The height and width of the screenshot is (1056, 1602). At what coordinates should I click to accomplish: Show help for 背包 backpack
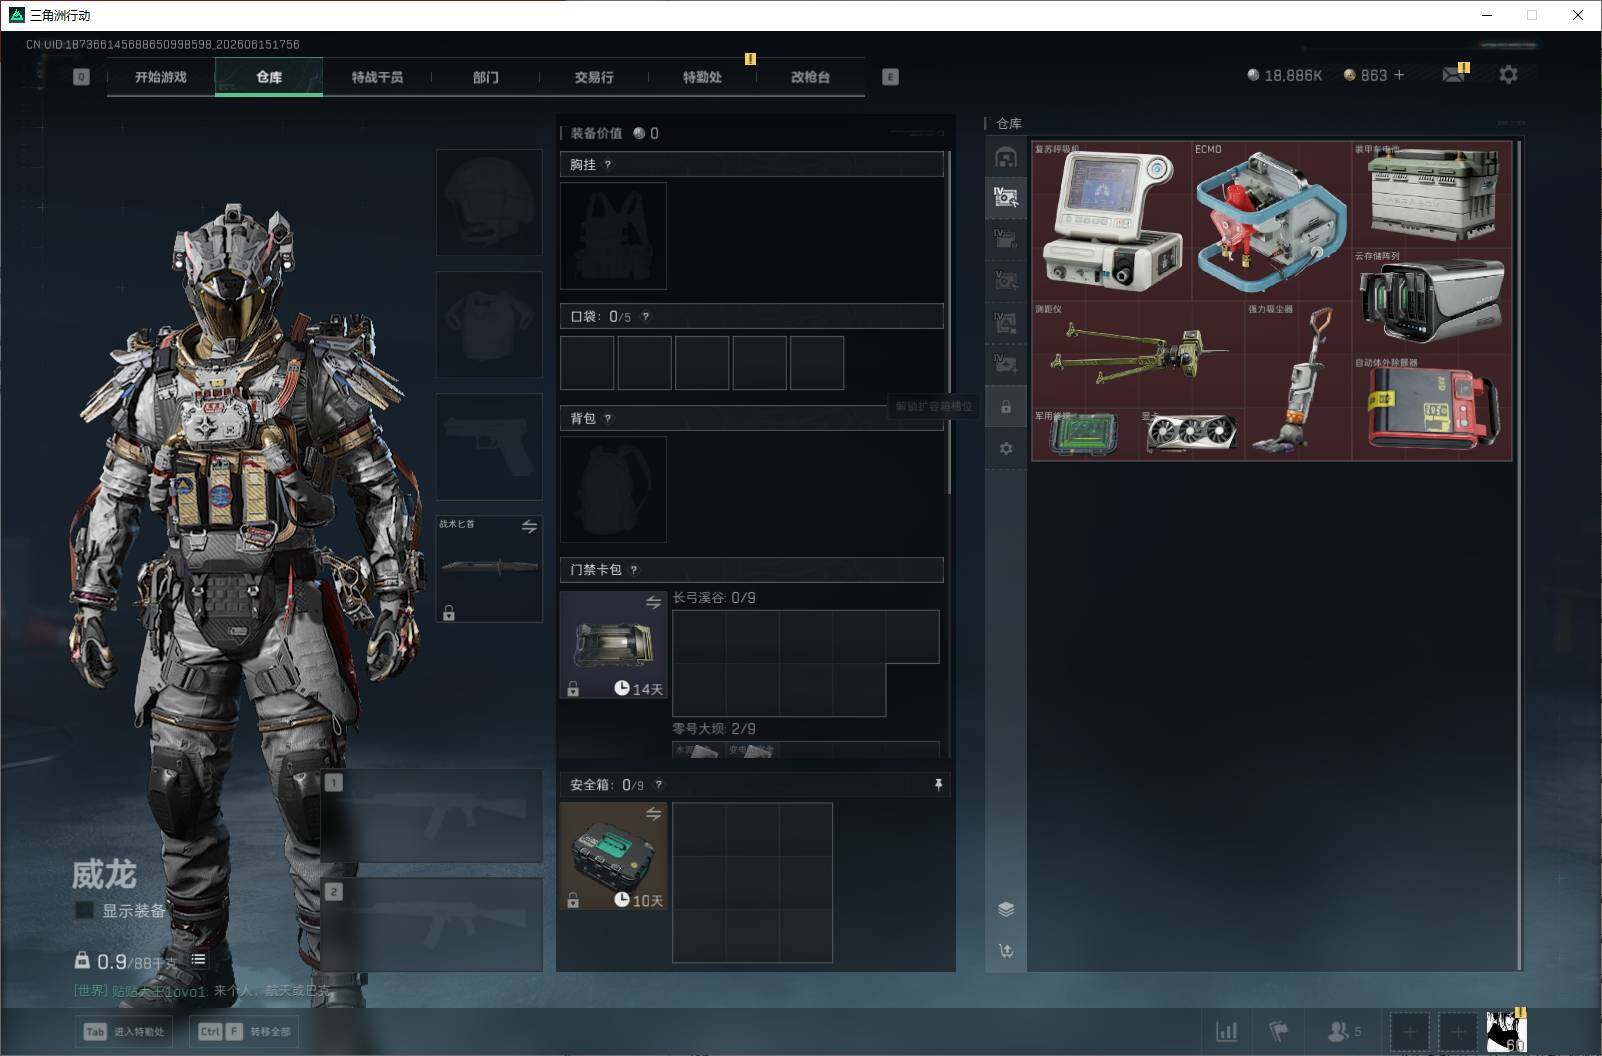pos(608,419)
